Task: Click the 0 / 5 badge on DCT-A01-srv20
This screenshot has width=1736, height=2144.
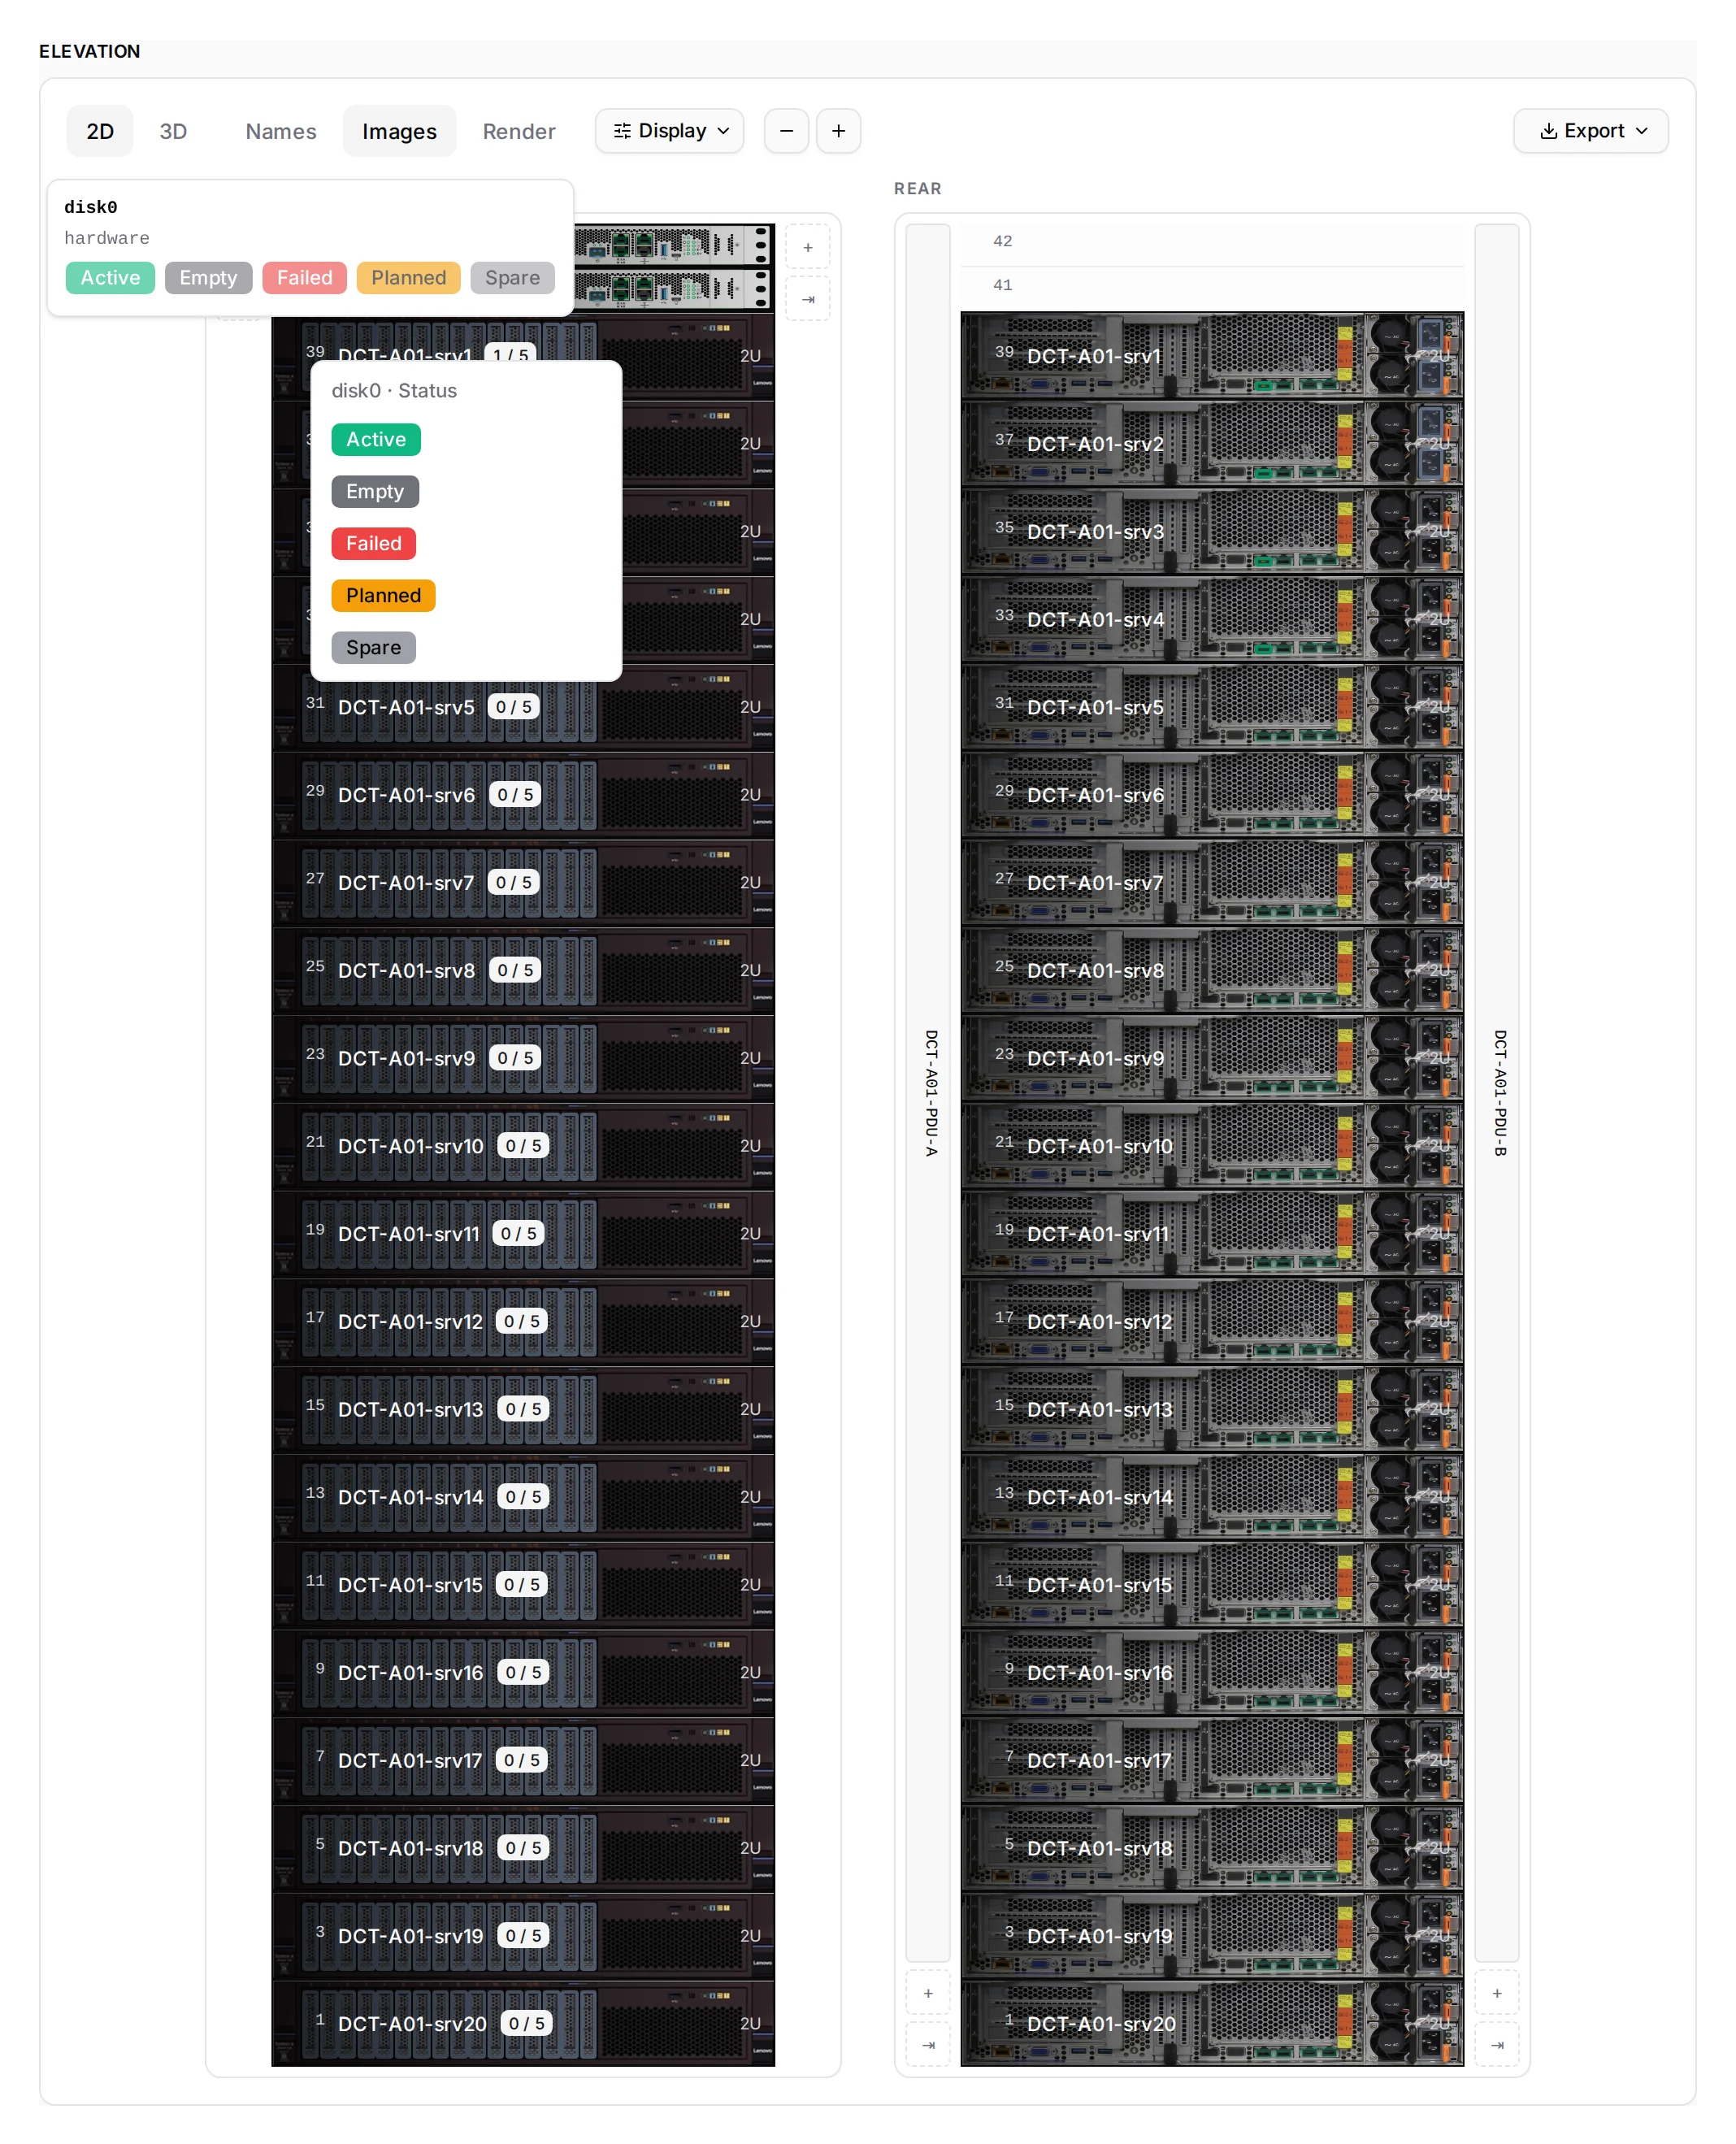Action: pos(526,2022)
